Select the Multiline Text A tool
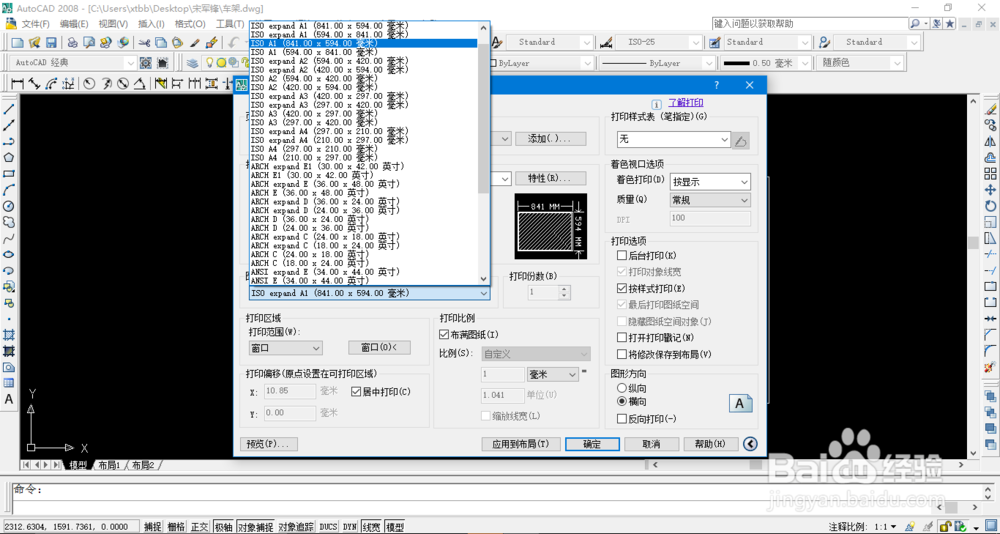The width and height of the screenshot is (1000, 534). click(9, 399)
